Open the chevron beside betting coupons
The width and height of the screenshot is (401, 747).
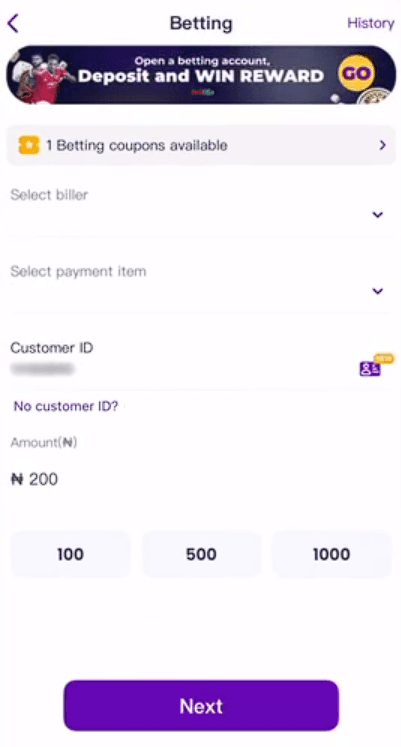(382, 145)
